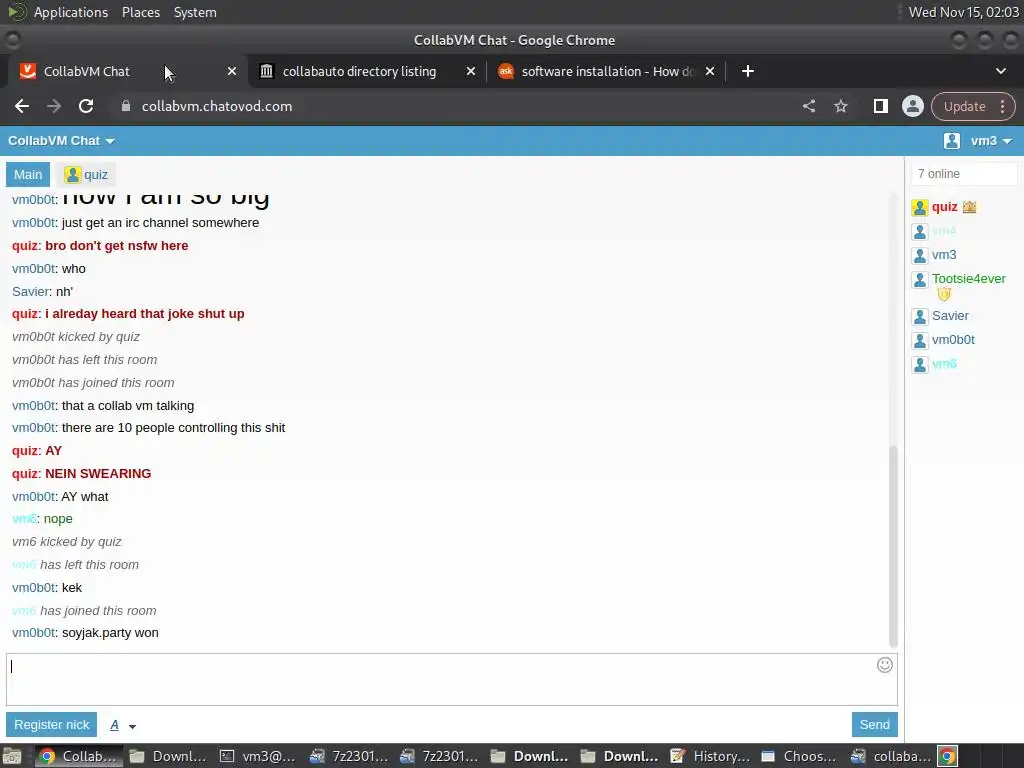1024x768 pixels.
Task: Click vm3 avatar icon in header
Action: tap(952, 141)
